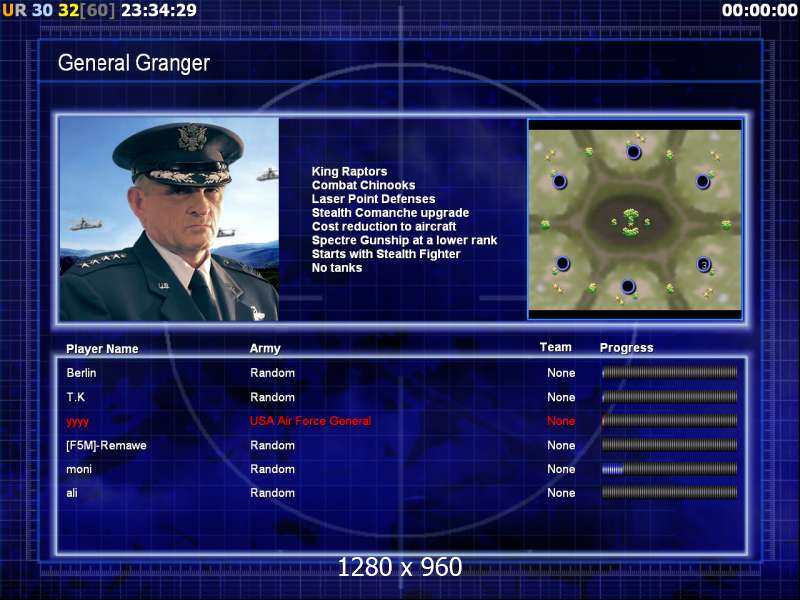The width and height of the screenshot is (800, 600).
Task: Select start position marker numbered 3 on minimap
Action: point(704,264)
